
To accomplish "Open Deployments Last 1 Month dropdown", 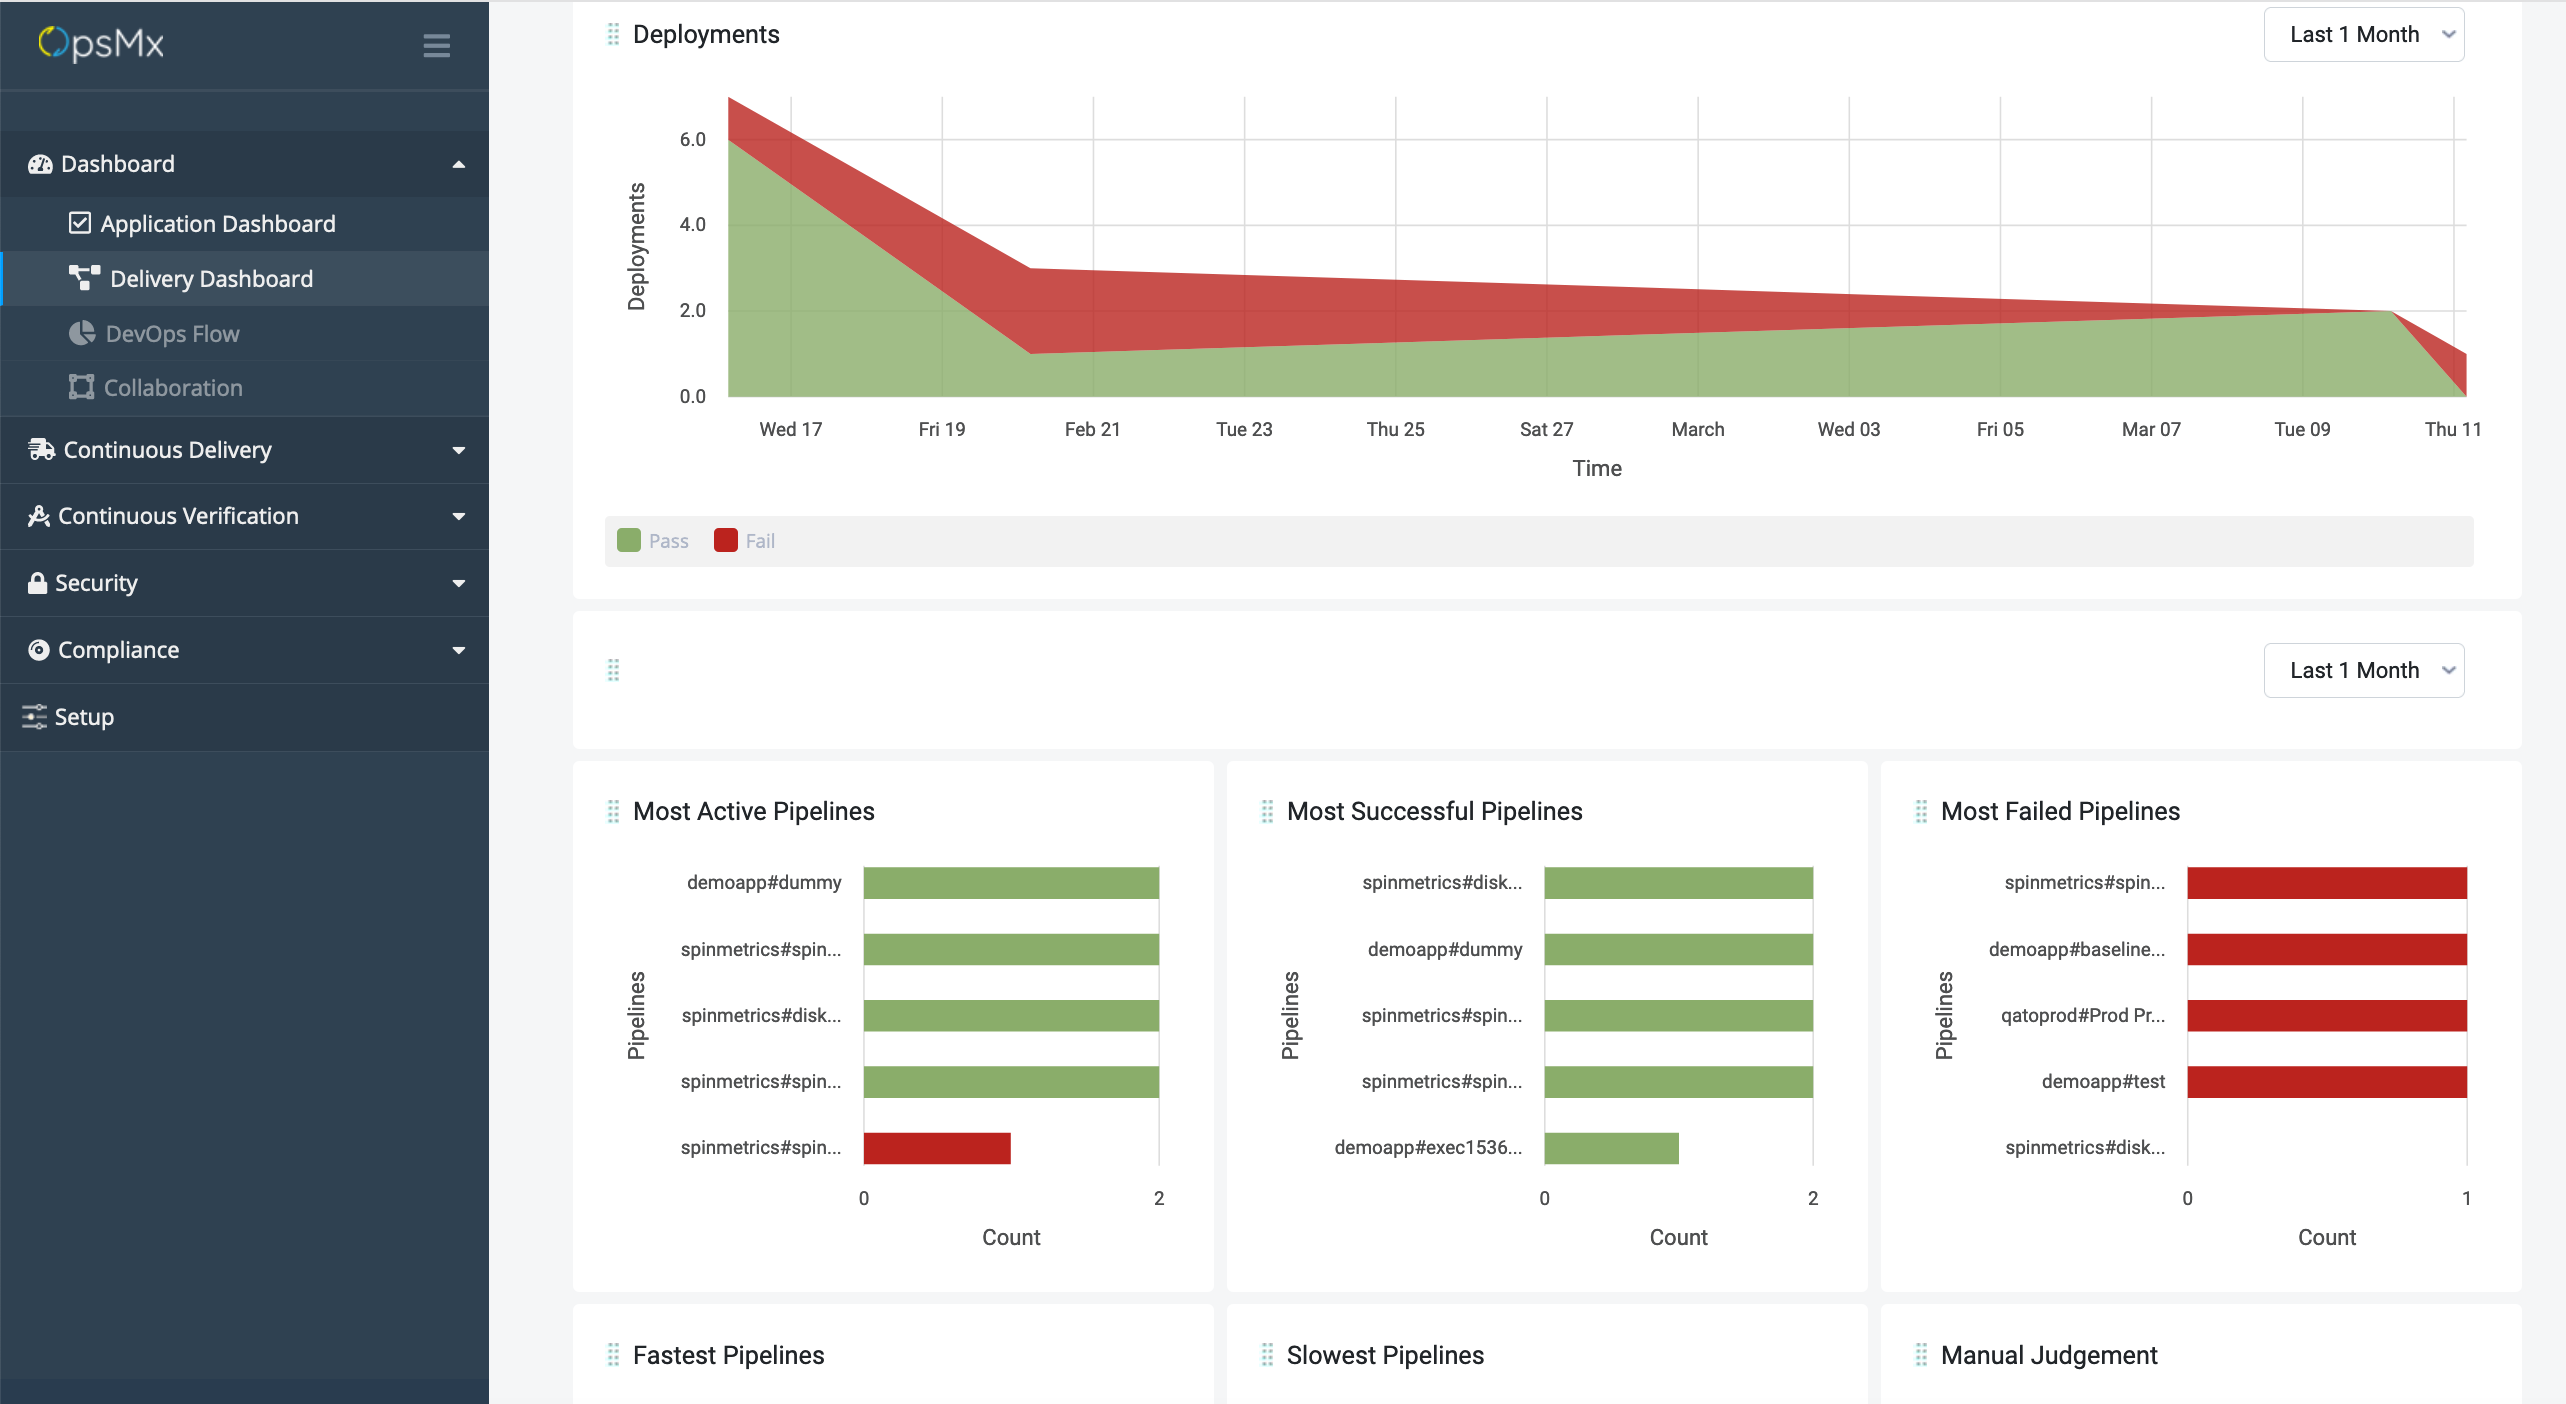I will tap(2363, 34).
